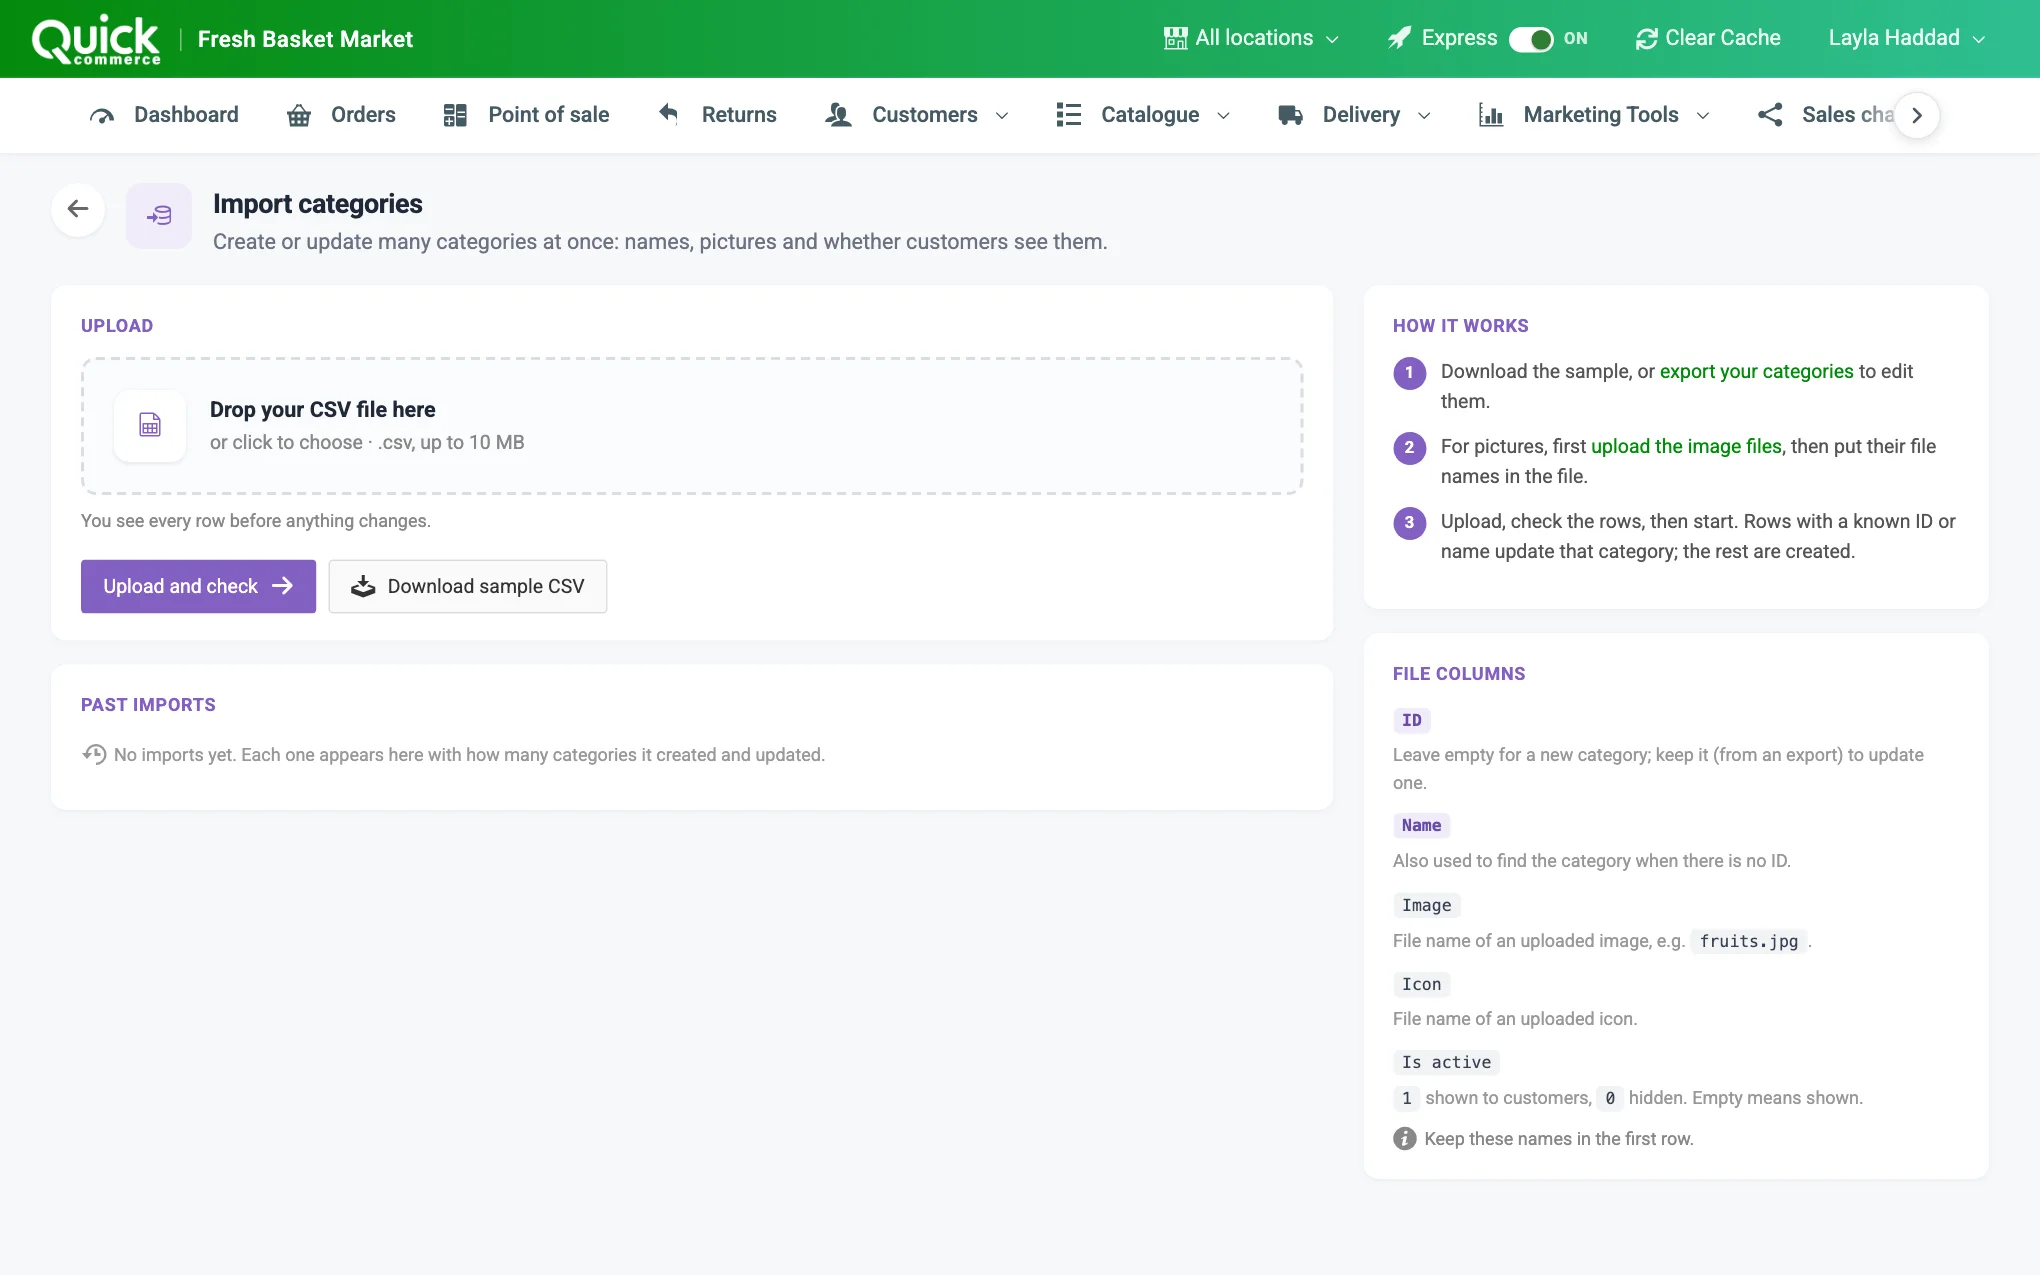Click the Is active column tag

(x=1446, y=1062)
